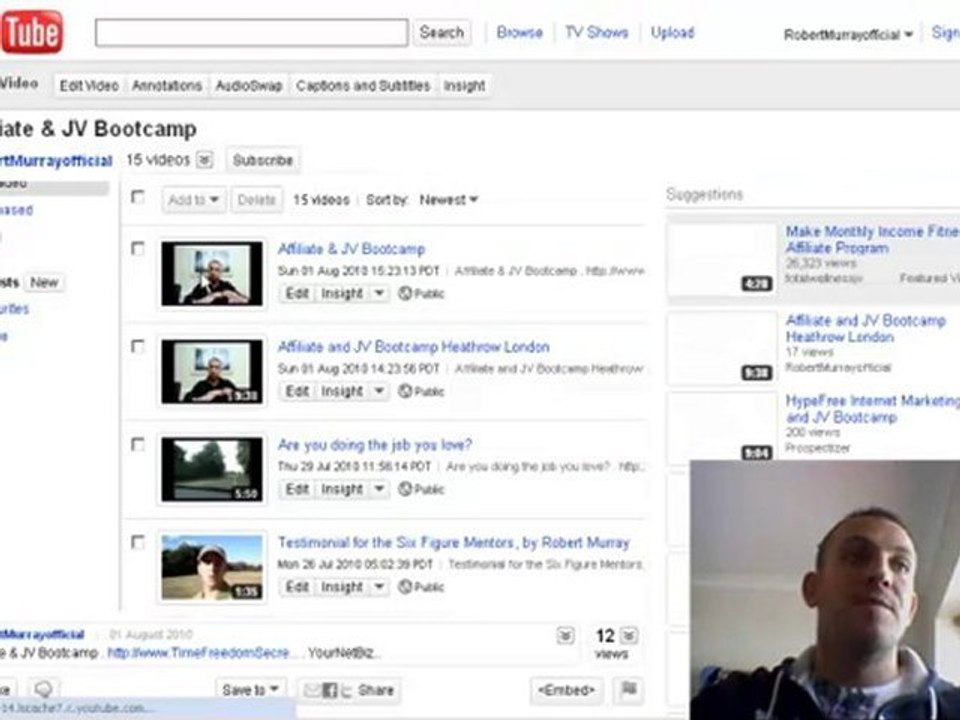The image size is (960, 720).
Task: Open dropdown arrow beside Insight for Heathrow London video
Action: click(379, 391)
